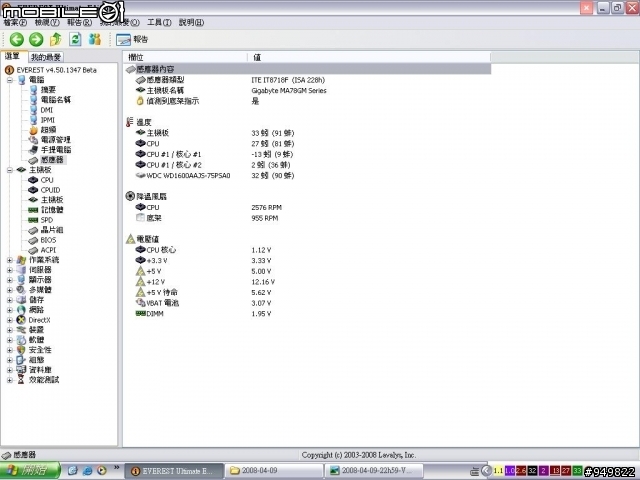
Task: Click the VBAT 電池 battery icon
Action: (x=140, y=303)
